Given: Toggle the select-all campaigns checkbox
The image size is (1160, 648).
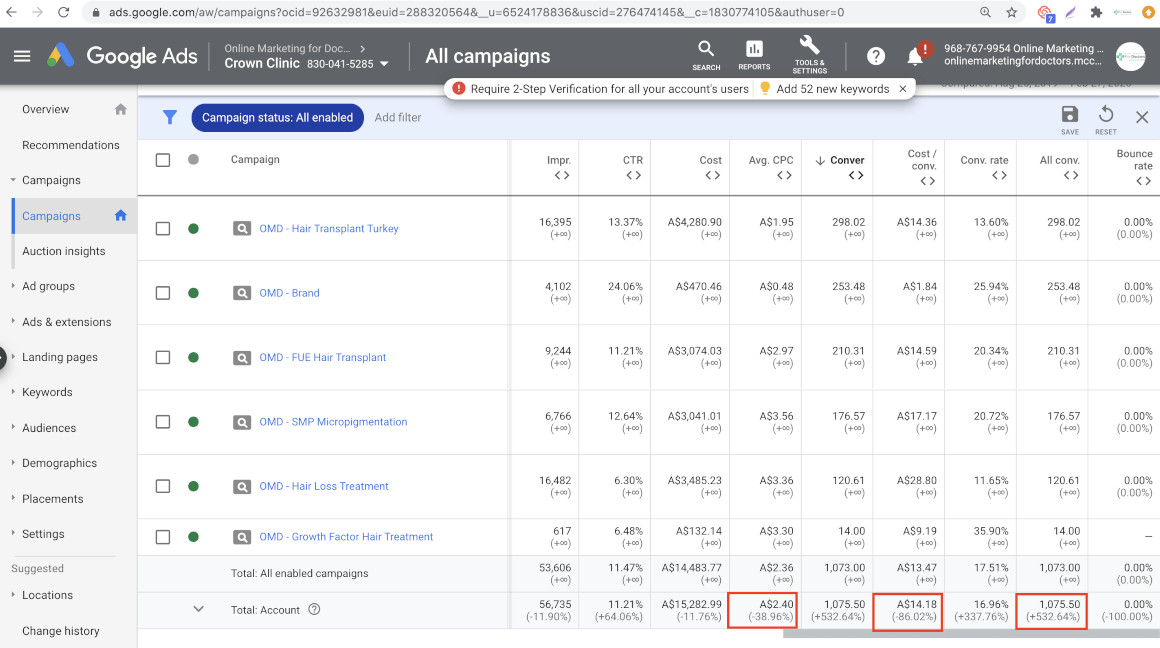Looking at the screenshot, I should click(163, 160).
